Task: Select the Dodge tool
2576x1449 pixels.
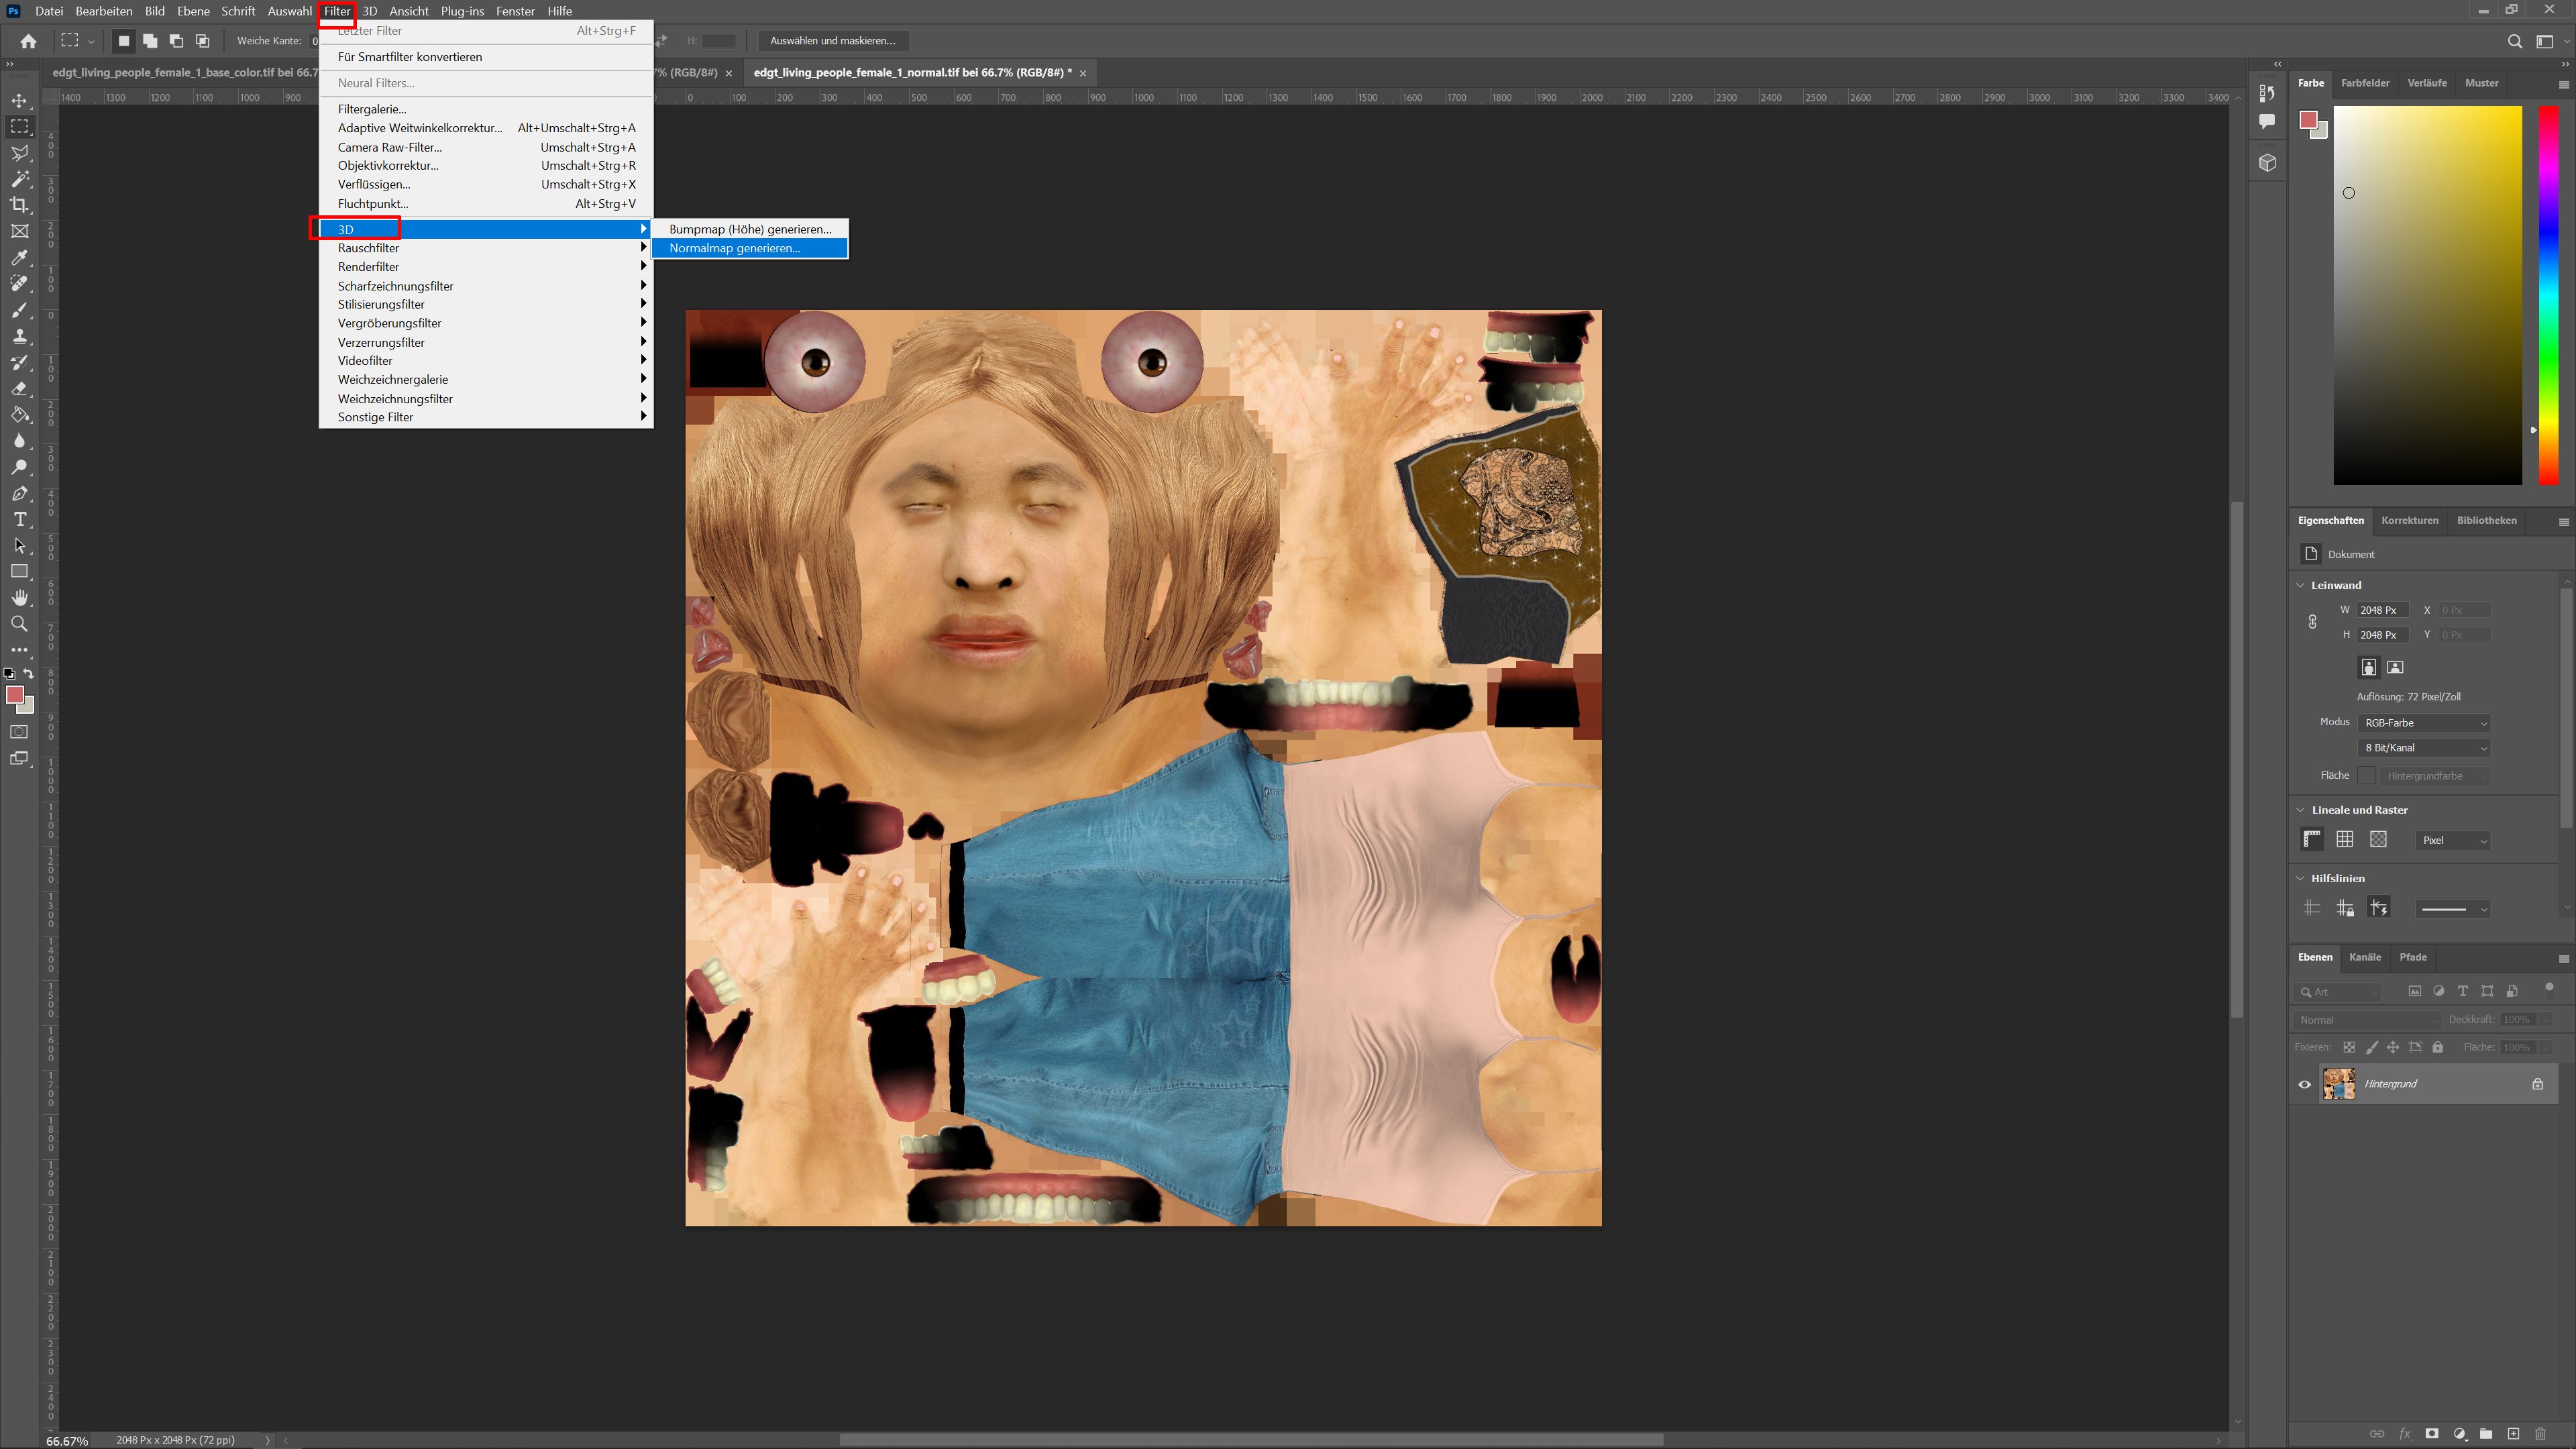Action: (x=19, y=467)
